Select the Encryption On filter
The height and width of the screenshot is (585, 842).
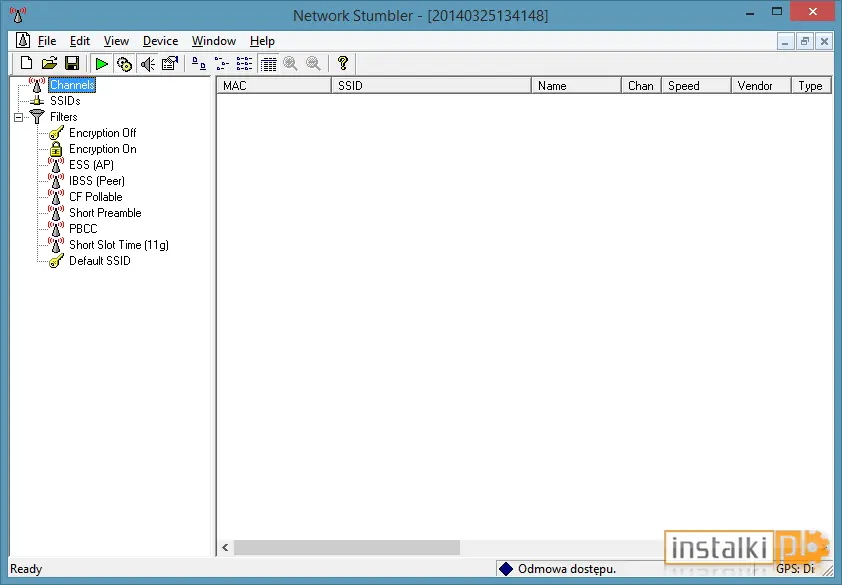click(x=103, y=149)
